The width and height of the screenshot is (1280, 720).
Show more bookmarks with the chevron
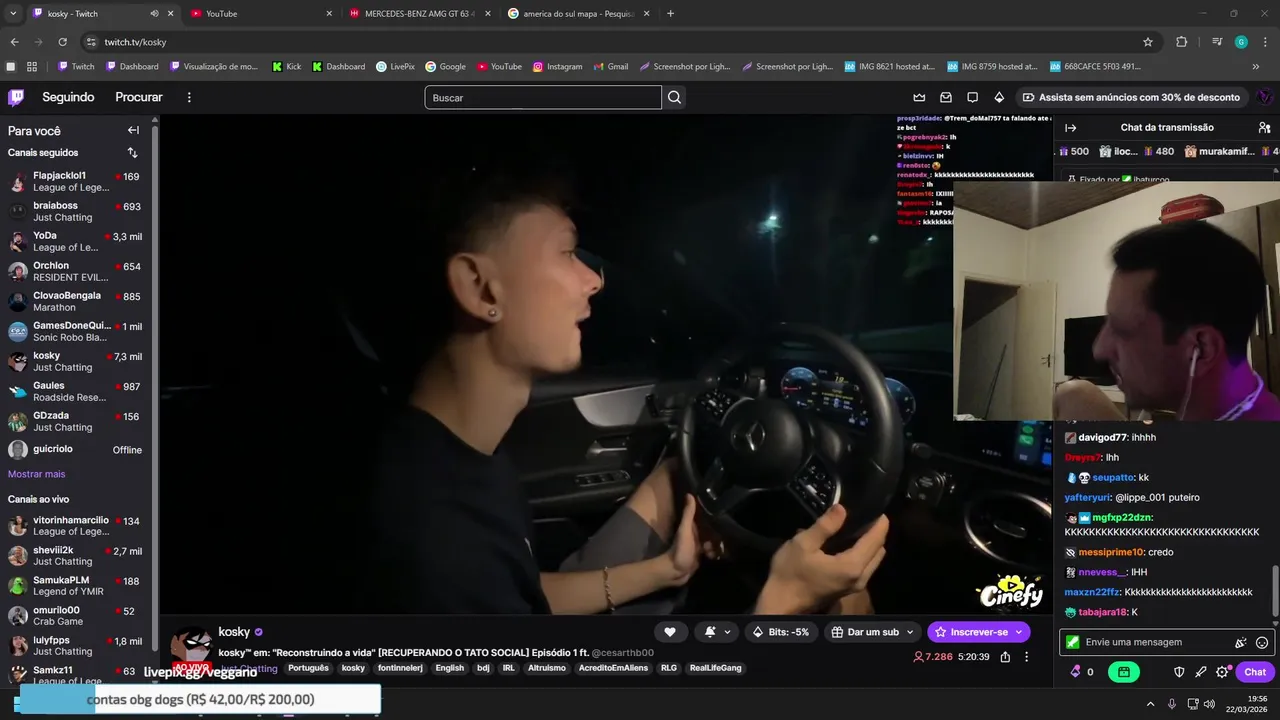pos(1256,67)
